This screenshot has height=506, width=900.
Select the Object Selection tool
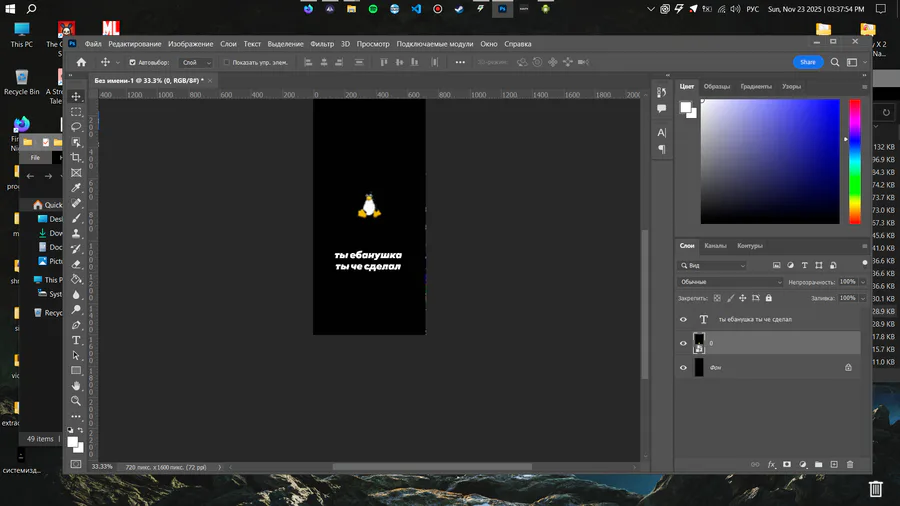tap(76, 142)
